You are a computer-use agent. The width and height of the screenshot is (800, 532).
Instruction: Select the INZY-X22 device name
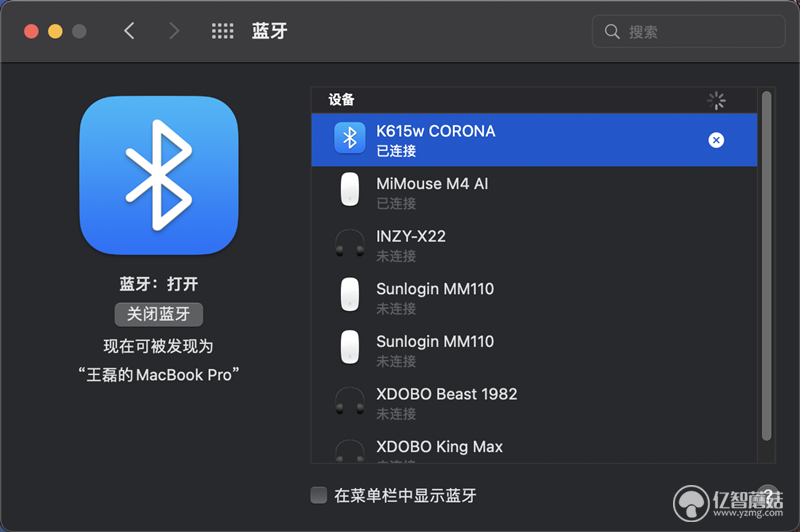tap(411, 236)
